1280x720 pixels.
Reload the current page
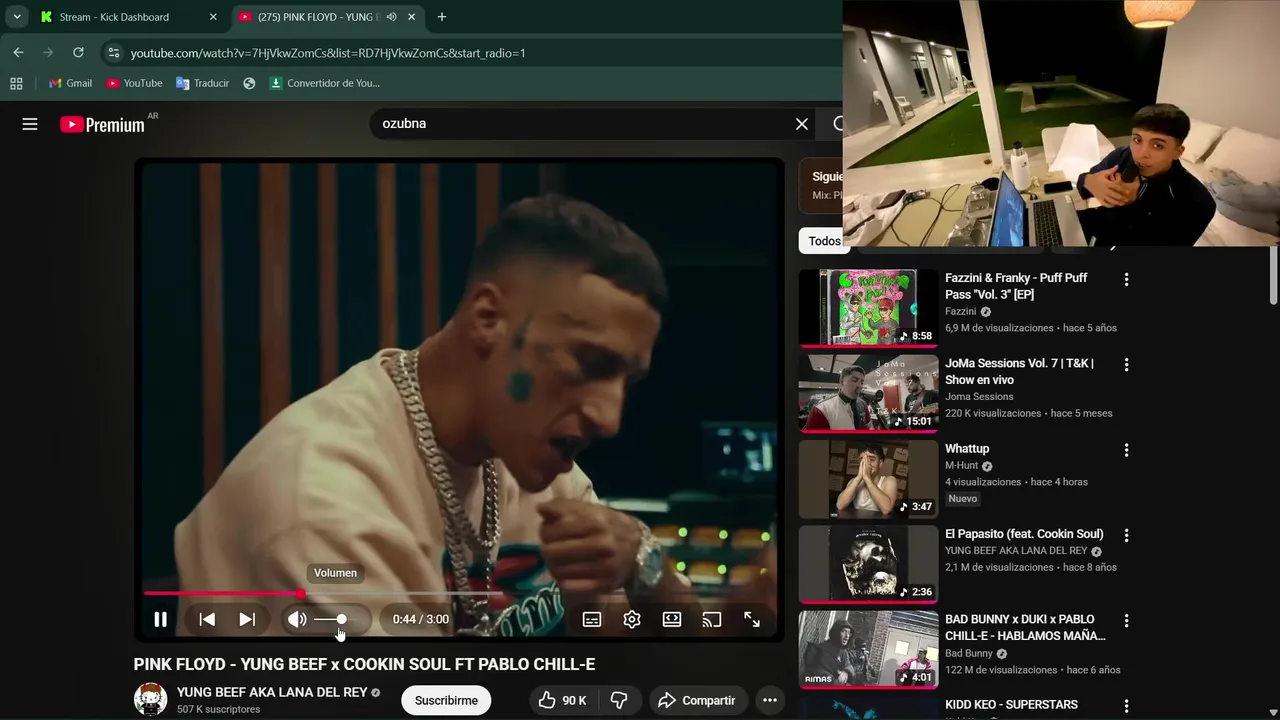click(x=78, y=53)
